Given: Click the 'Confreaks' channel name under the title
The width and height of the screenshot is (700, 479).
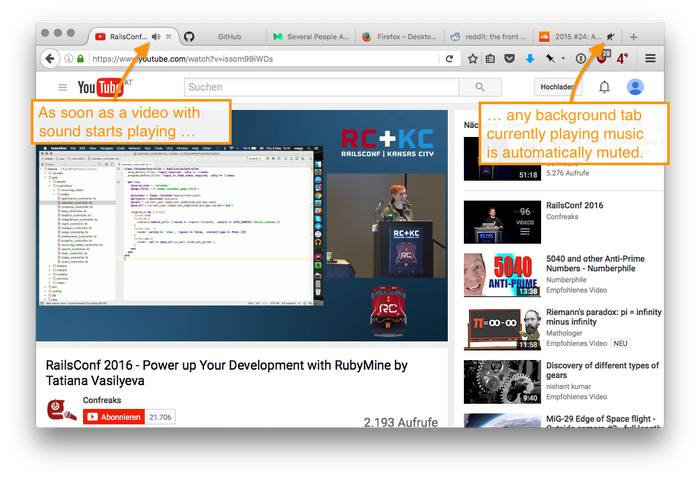Looking at the screenshot, I should click(x=102, y=400).
